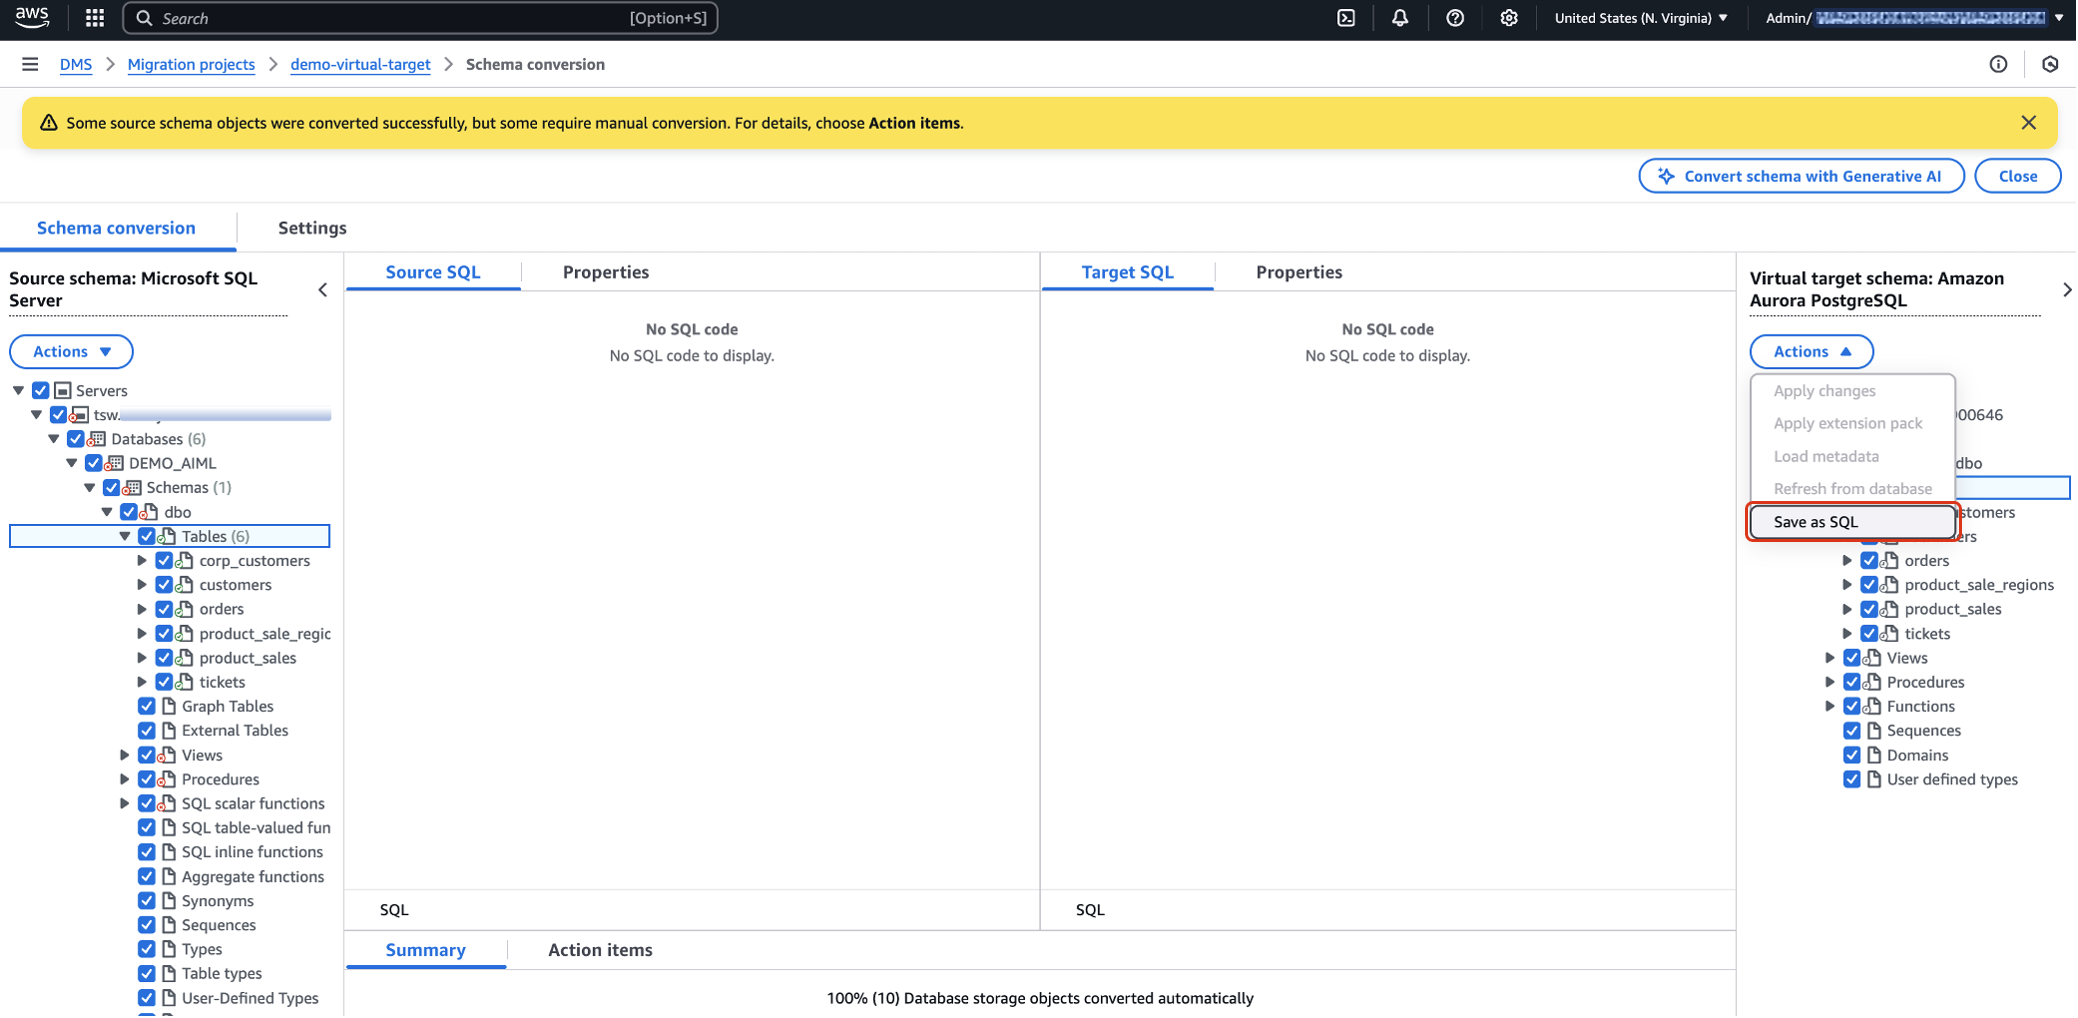Open the AWS CloudShell icon
The image size is (2078, 1018).
tap(1346, 18)
